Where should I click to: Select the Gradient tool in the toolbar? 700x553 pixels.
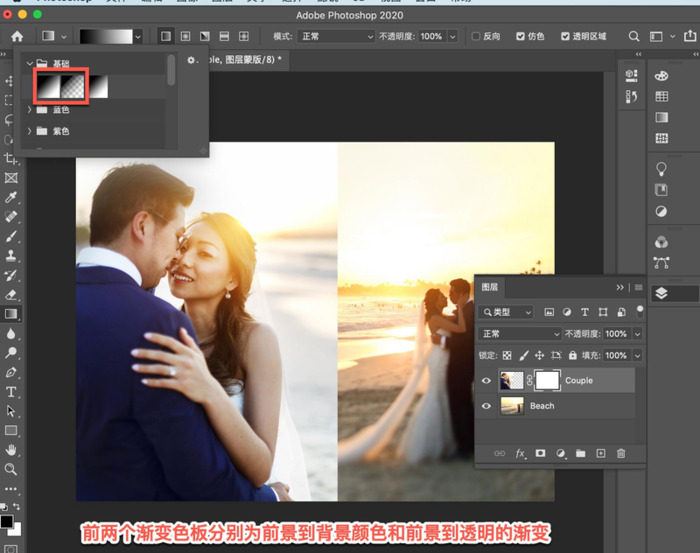coord(11,314)
